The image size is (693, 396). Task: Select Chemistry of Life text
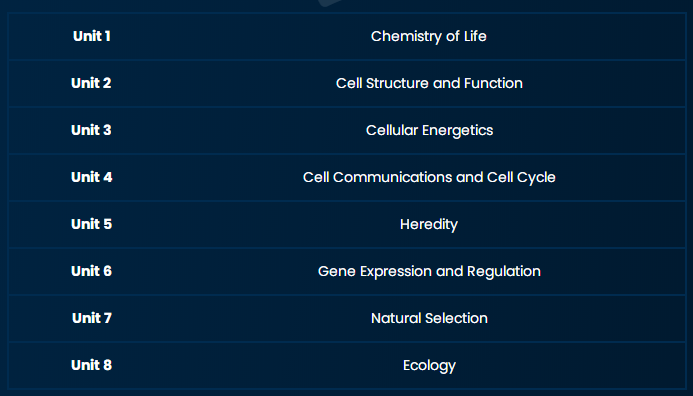coord(429,36)
